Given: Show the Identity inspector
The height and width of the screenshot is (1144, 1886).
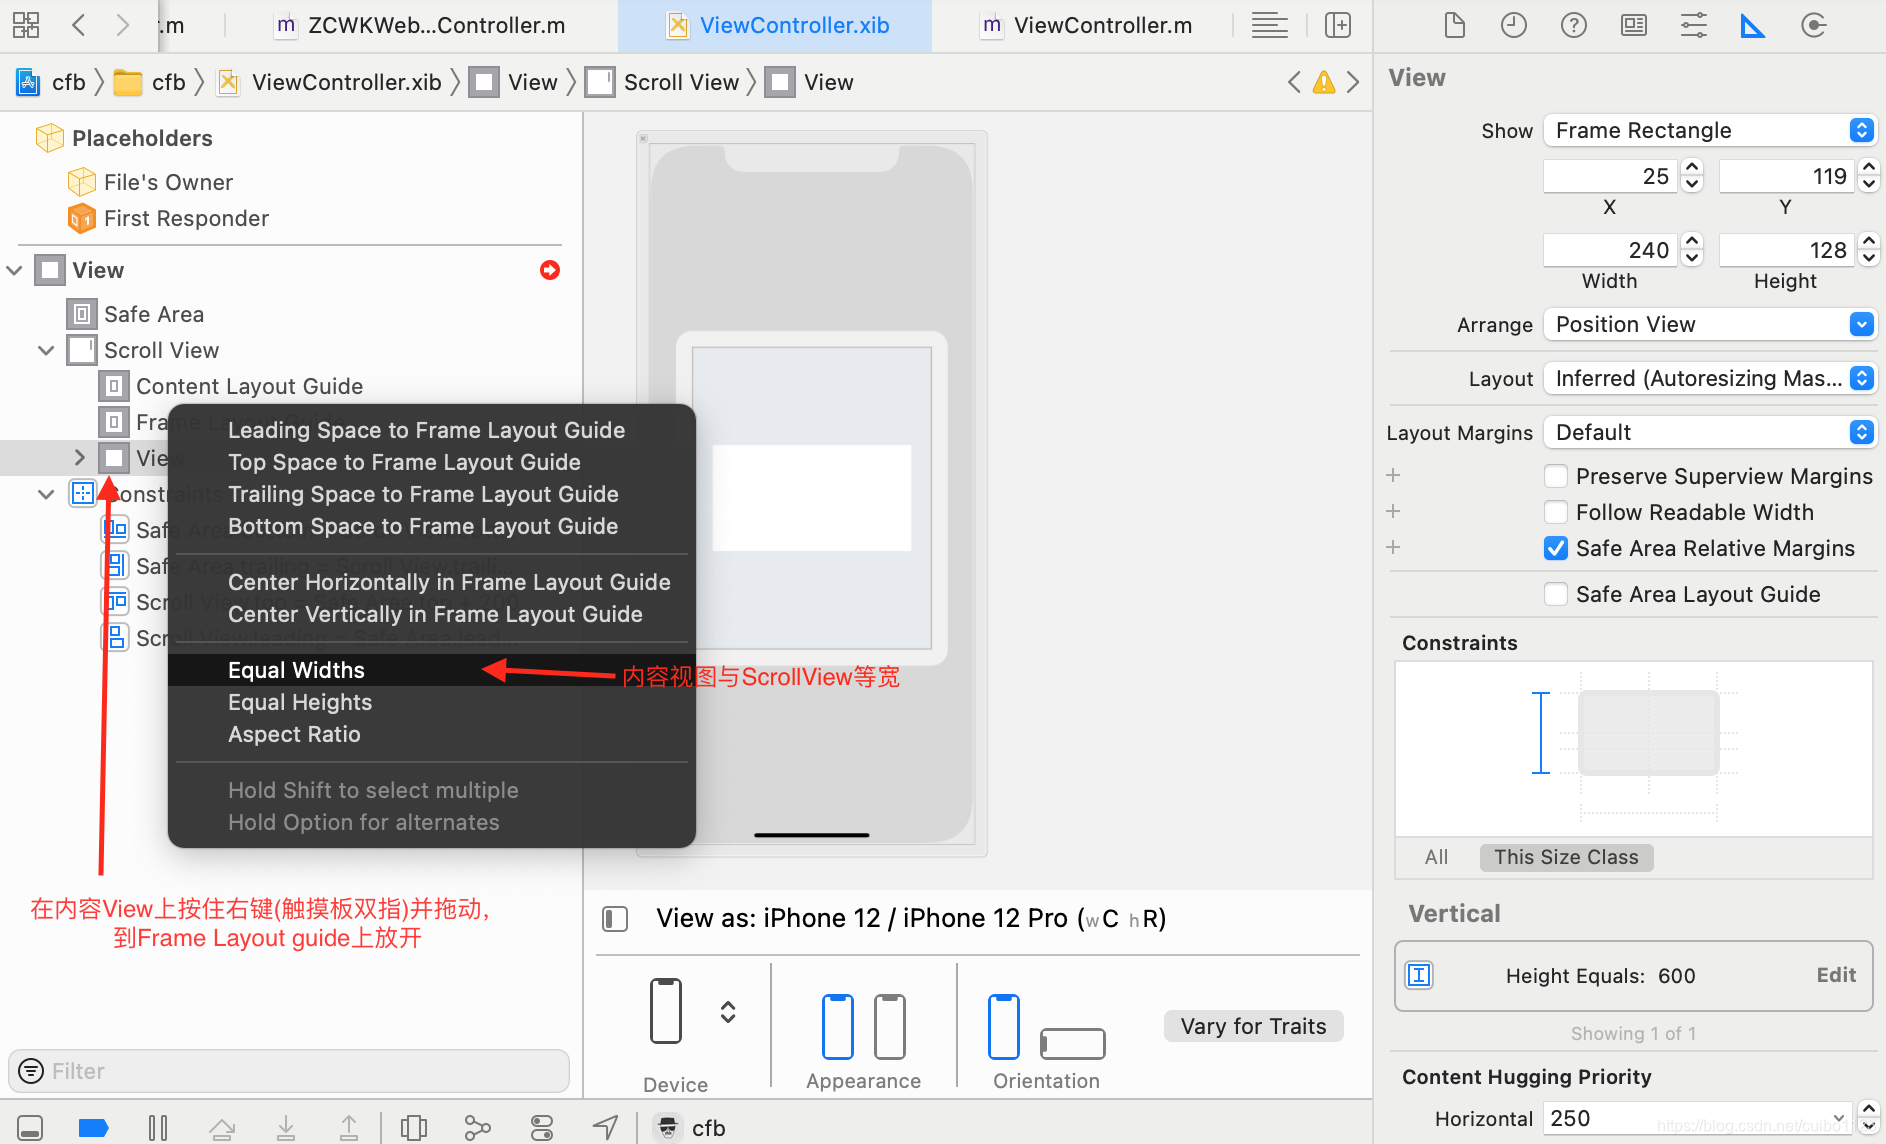Looking at the screenshot, I should click(1634, 25).
